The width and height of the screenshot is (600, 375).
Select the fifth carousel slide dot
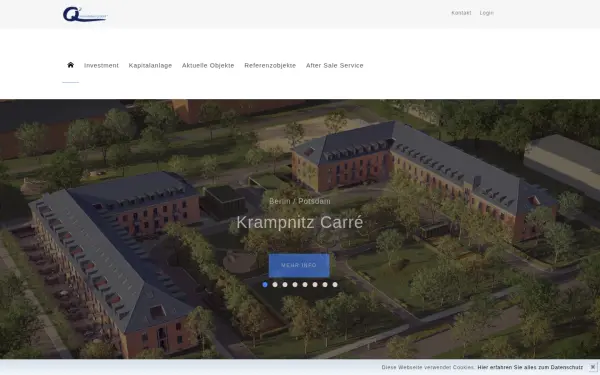305,285
